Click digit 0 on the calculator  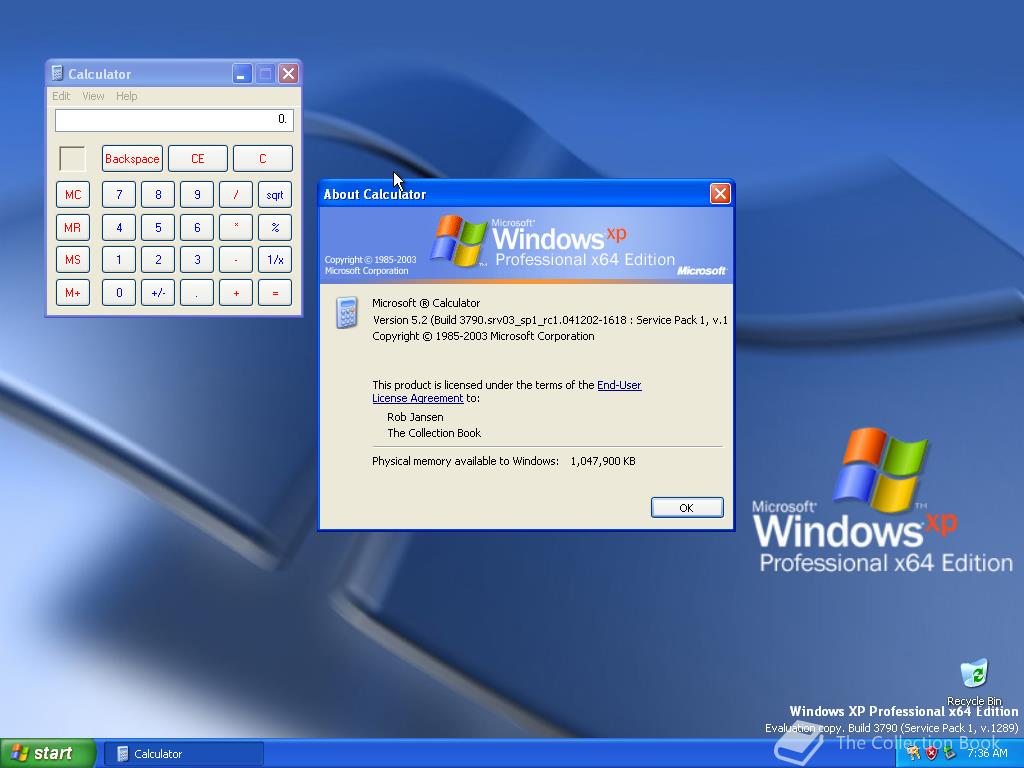point(119,293)
